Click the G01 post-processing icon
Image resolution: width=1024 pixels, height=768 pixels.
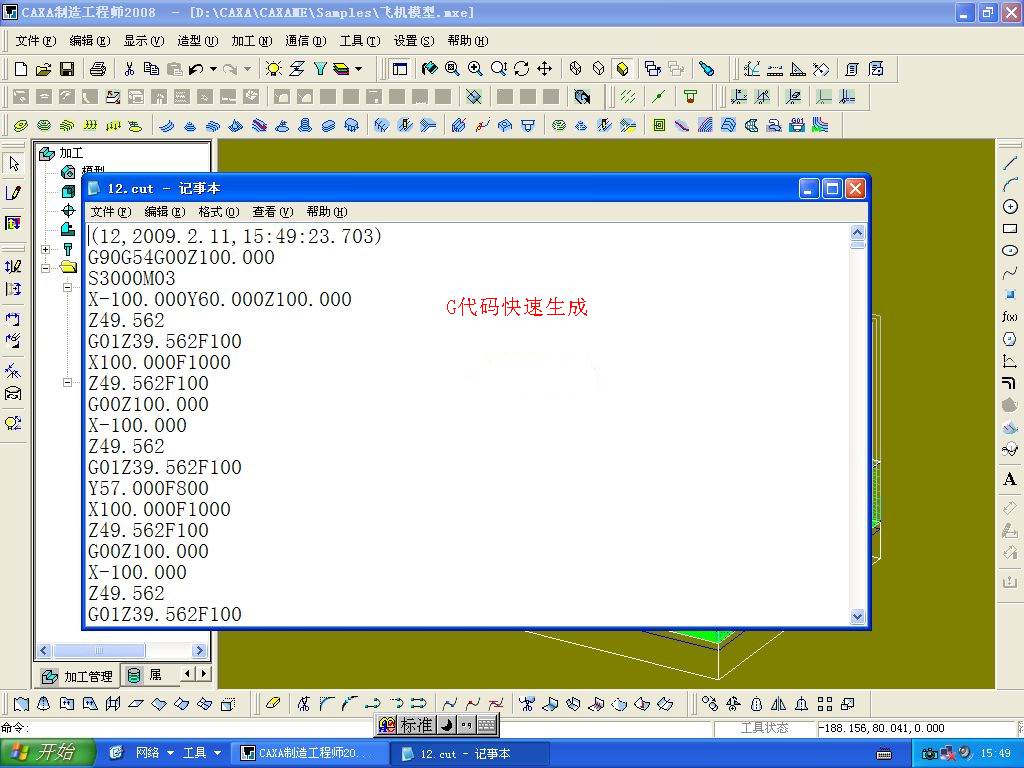[x=797, y=125]
